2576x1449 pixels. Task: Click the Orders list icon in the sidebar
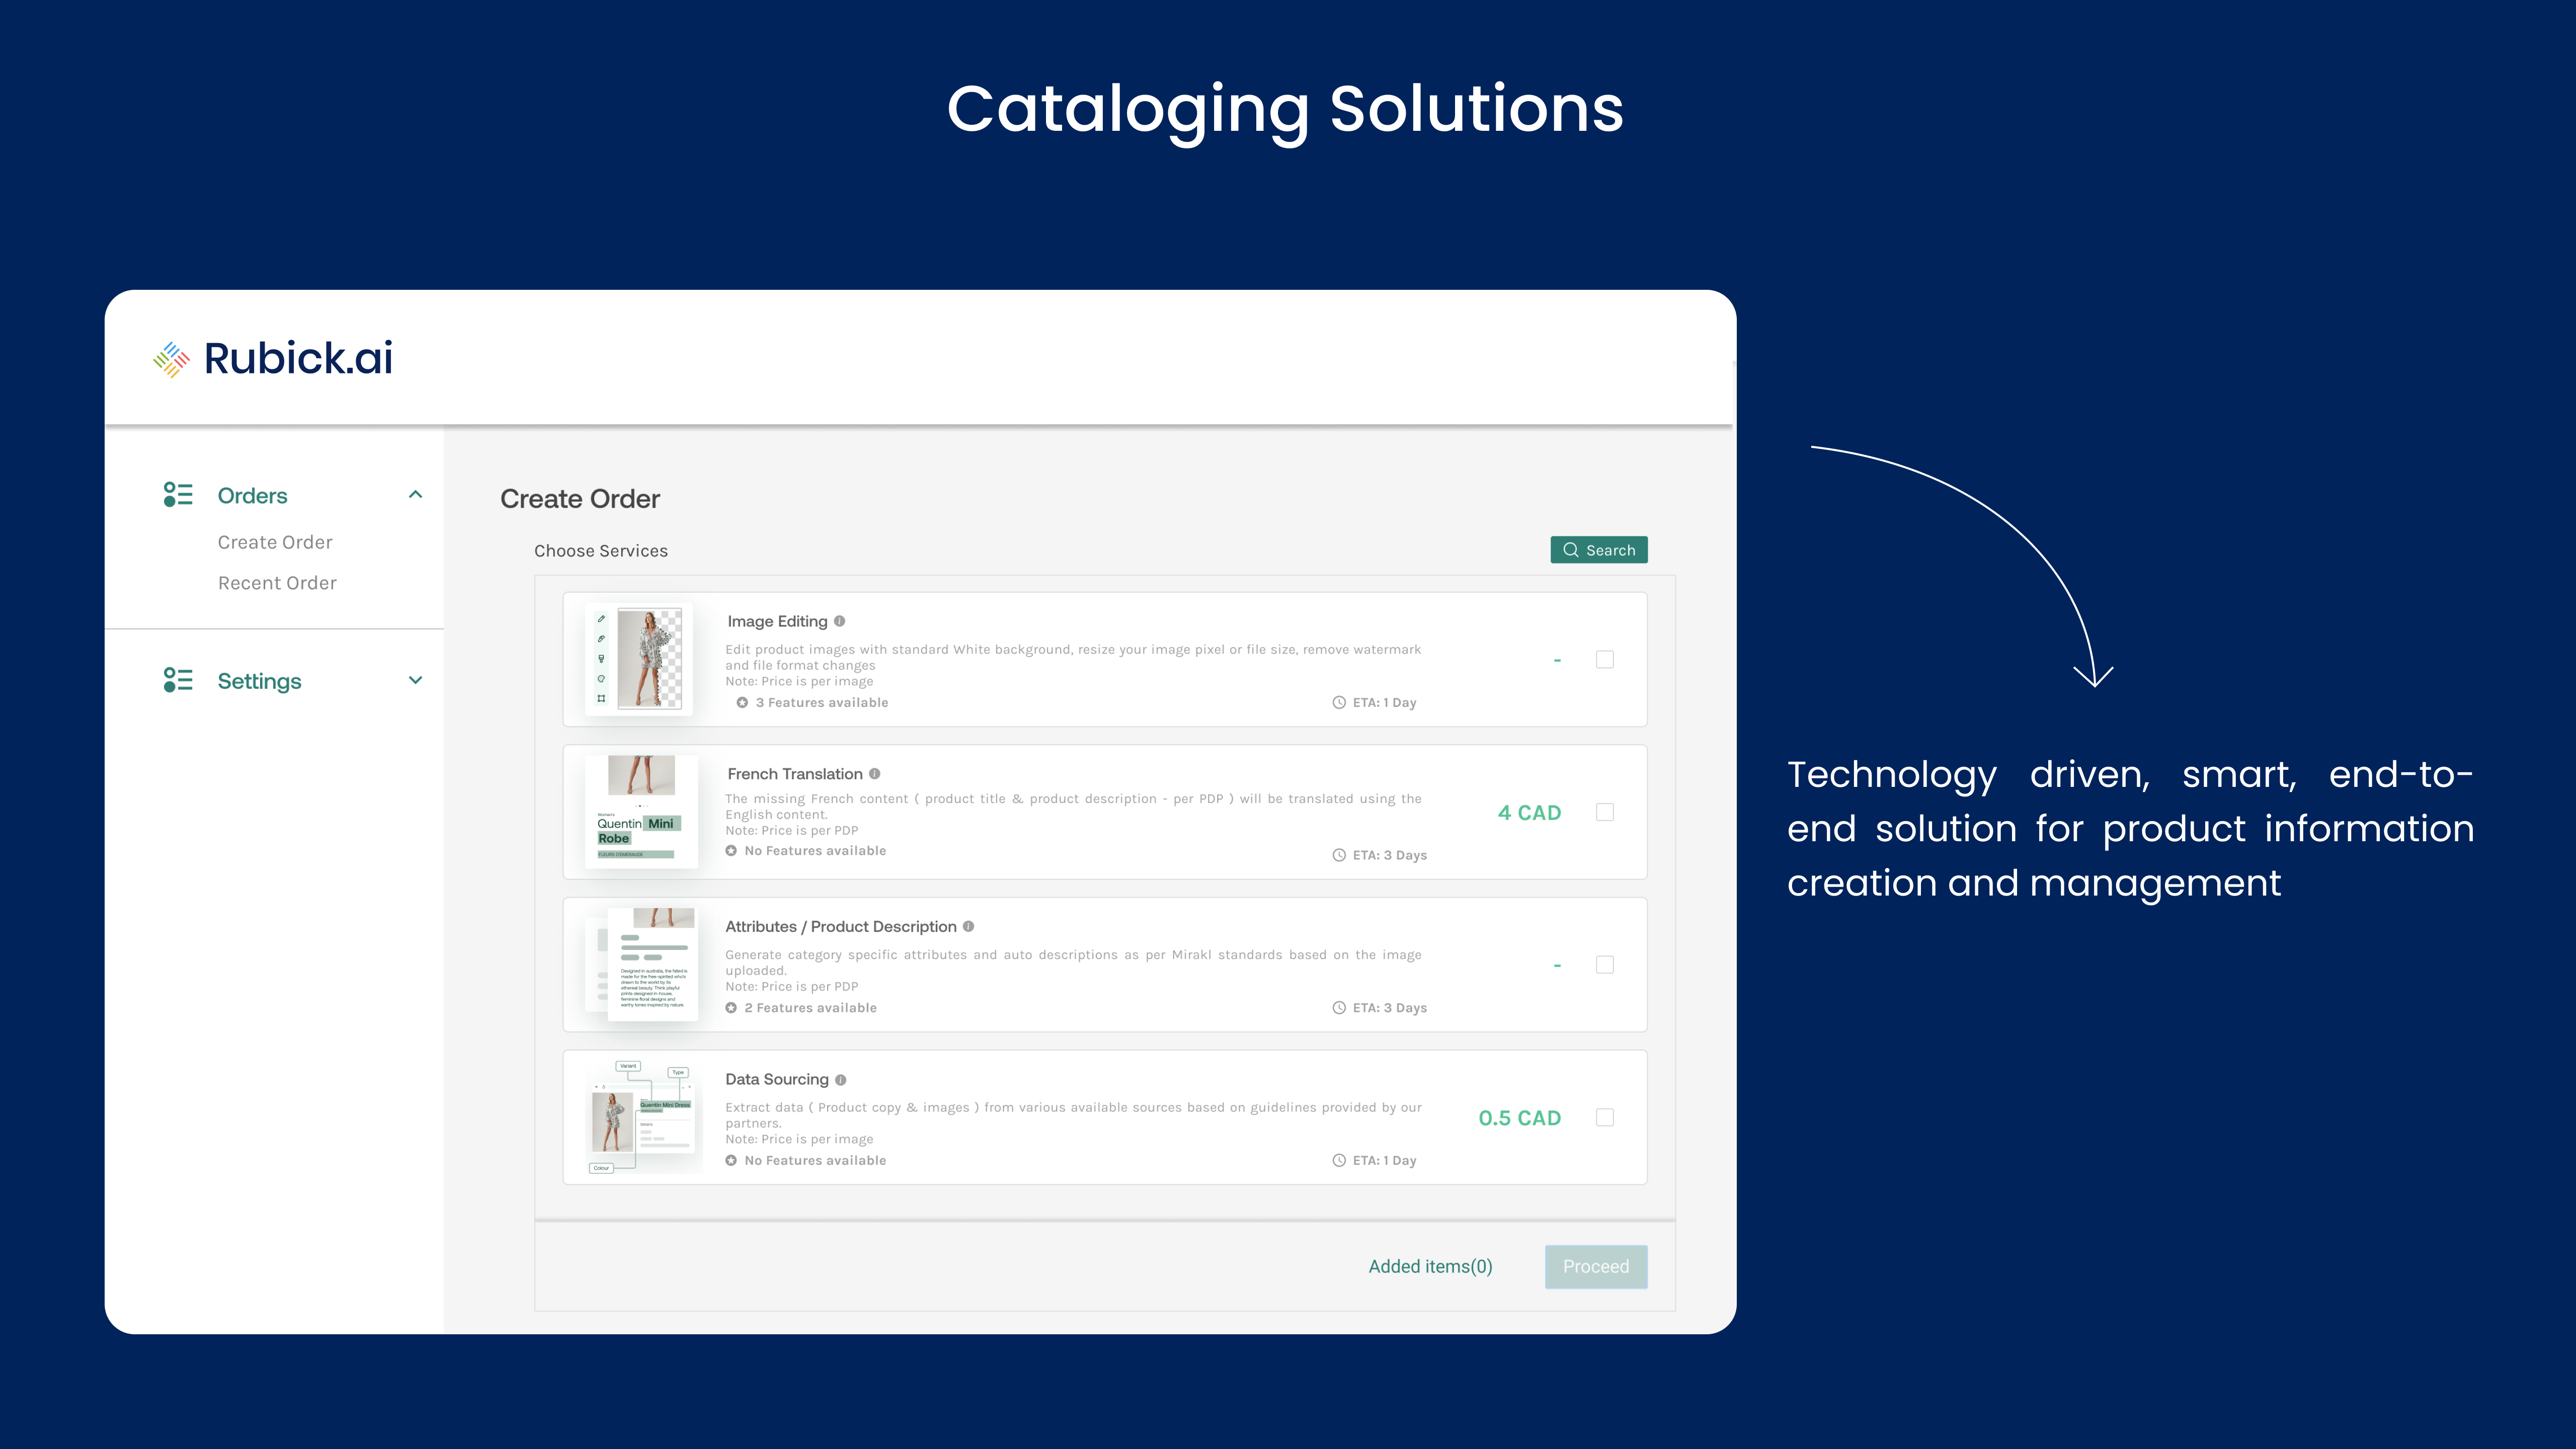[x=177, y=494]
